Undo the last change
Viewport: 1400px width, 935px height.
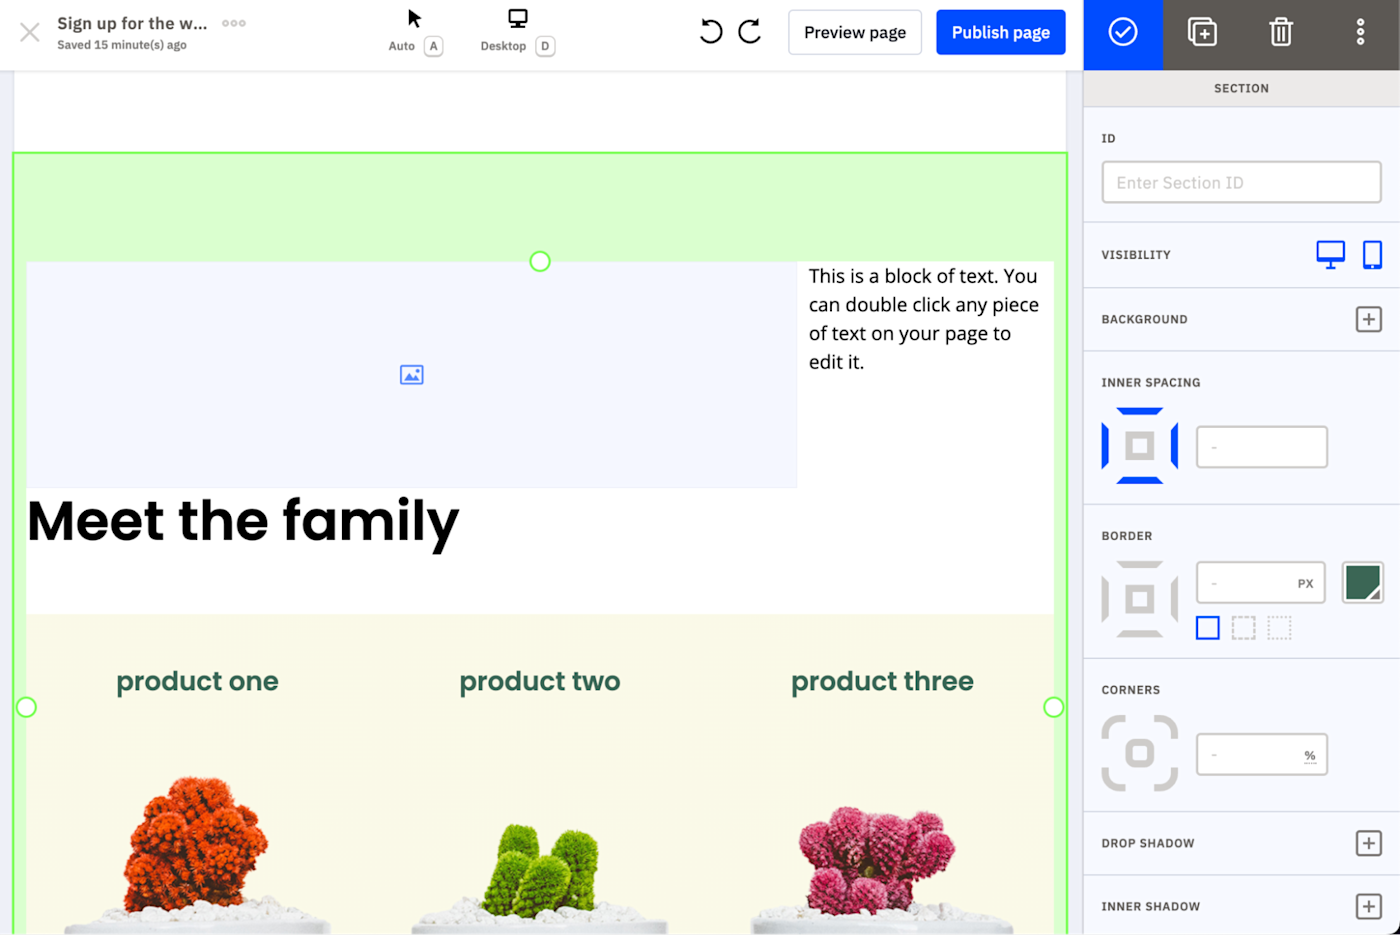coord(711,32)
